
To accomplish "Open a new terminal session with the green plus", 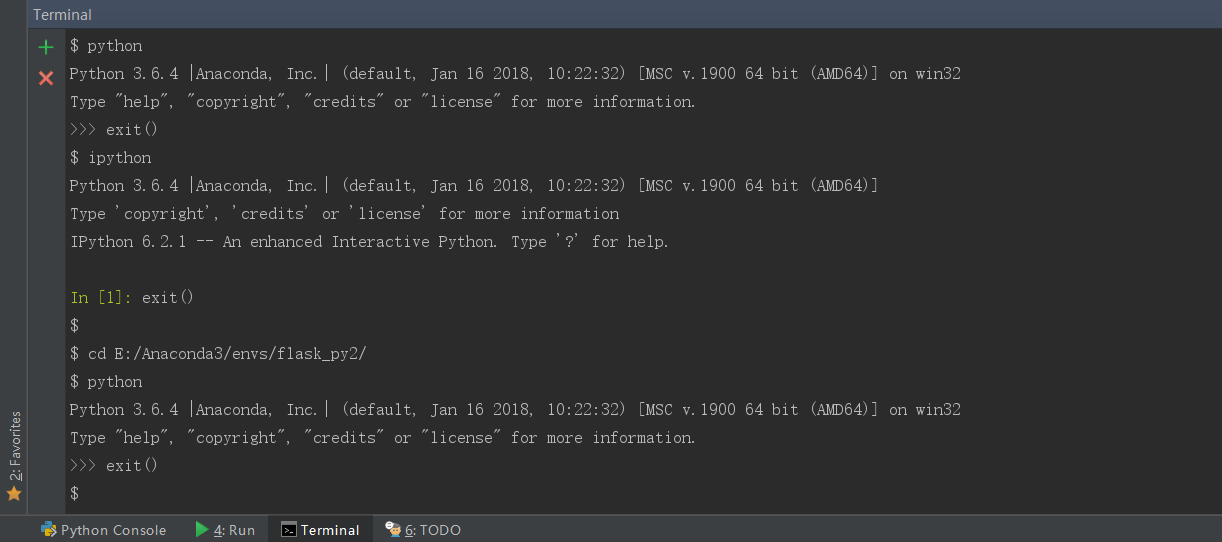I will 46,47.
